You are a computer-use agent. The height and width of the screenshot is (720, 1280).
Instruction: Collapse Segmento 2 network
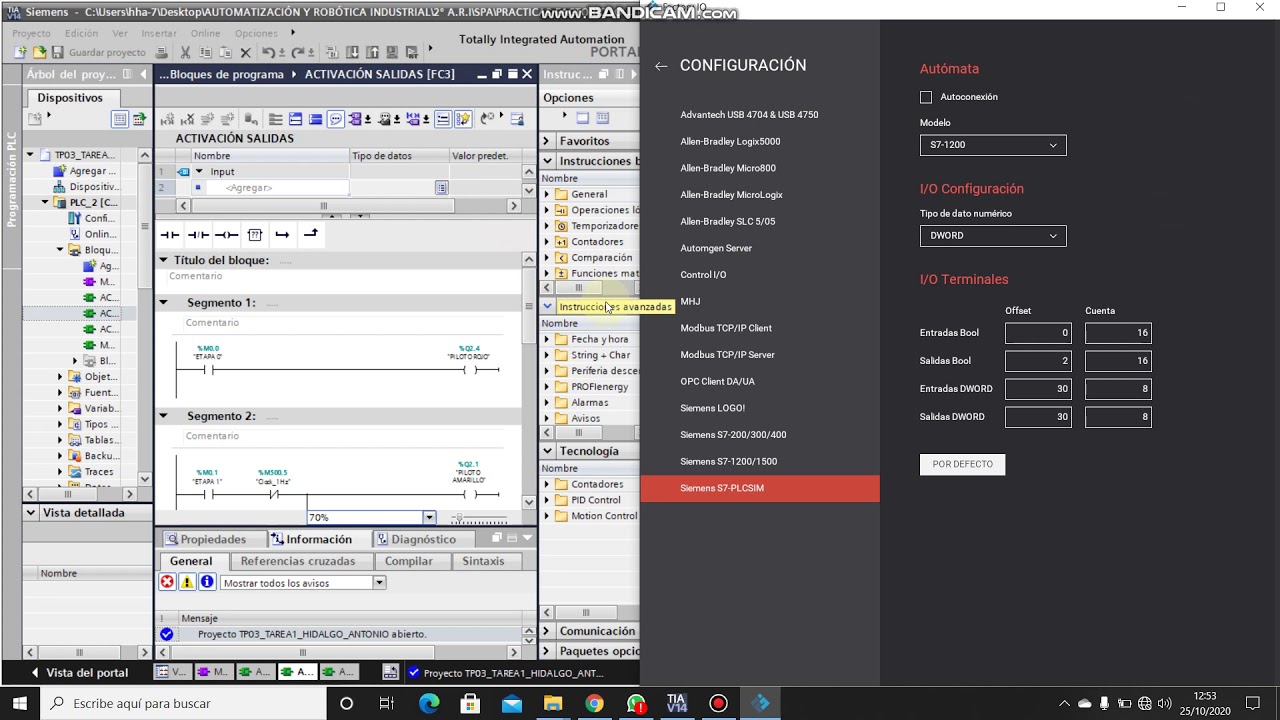(164, 416)
